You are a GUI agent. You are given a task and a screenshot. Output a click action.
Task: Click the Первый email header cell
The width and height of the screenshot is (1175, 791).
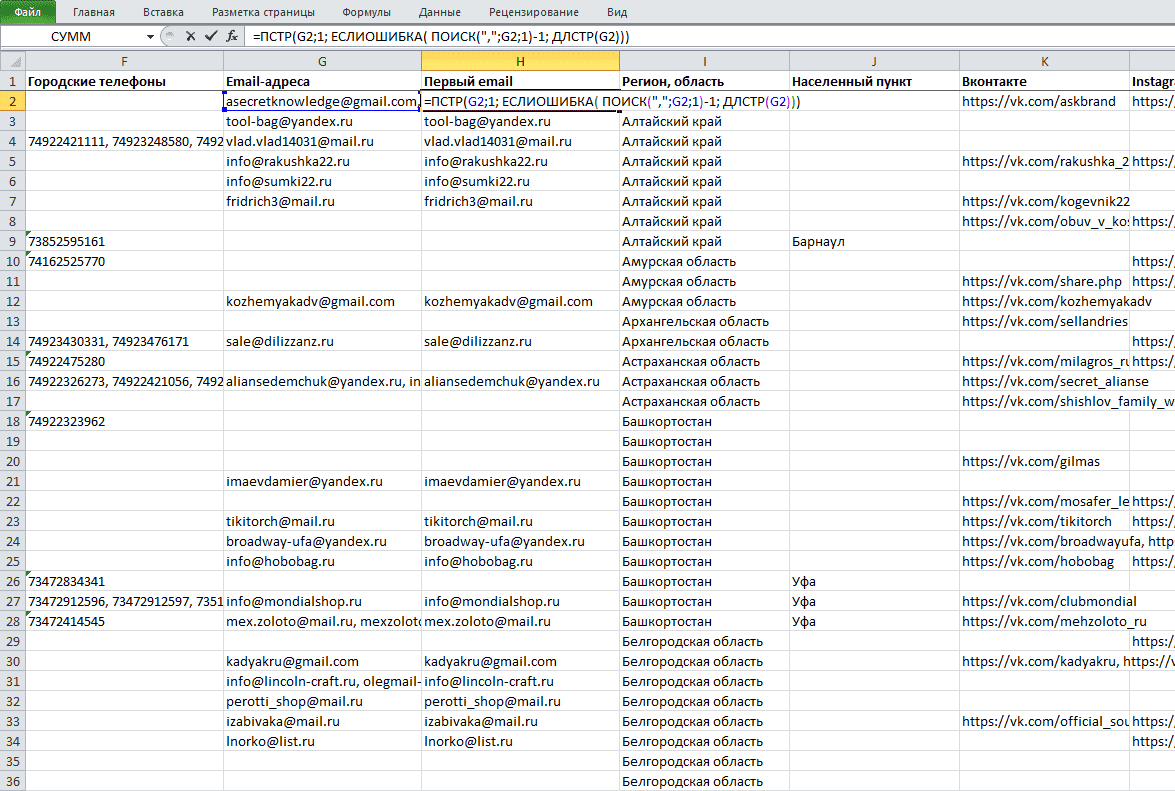pyautogui.click(x=520, y=82)
